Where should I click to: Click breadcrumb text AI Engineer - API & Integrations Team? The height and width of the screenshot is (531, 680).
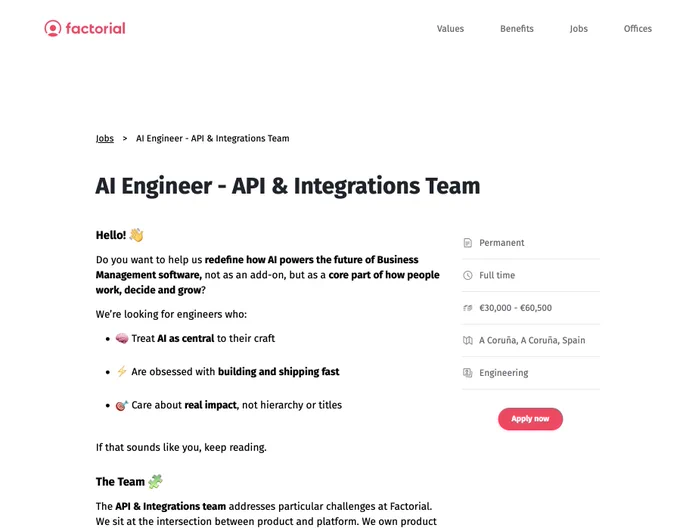[212, 138]
